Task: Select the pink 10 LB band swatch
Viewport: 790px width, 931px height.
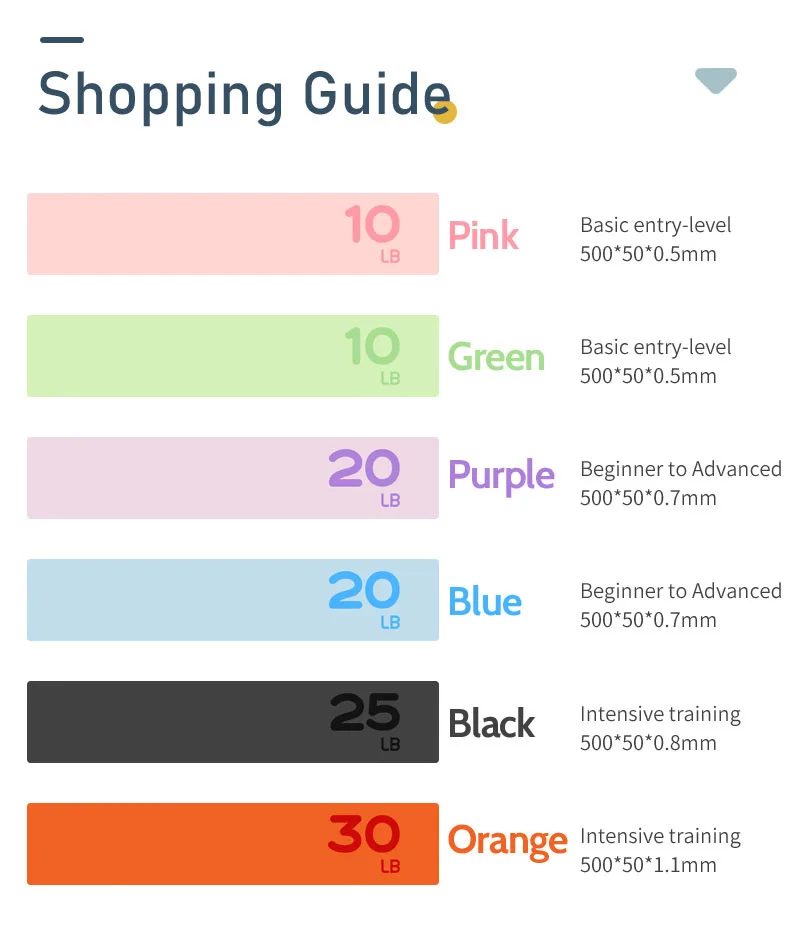Action: tap(232, 234)
